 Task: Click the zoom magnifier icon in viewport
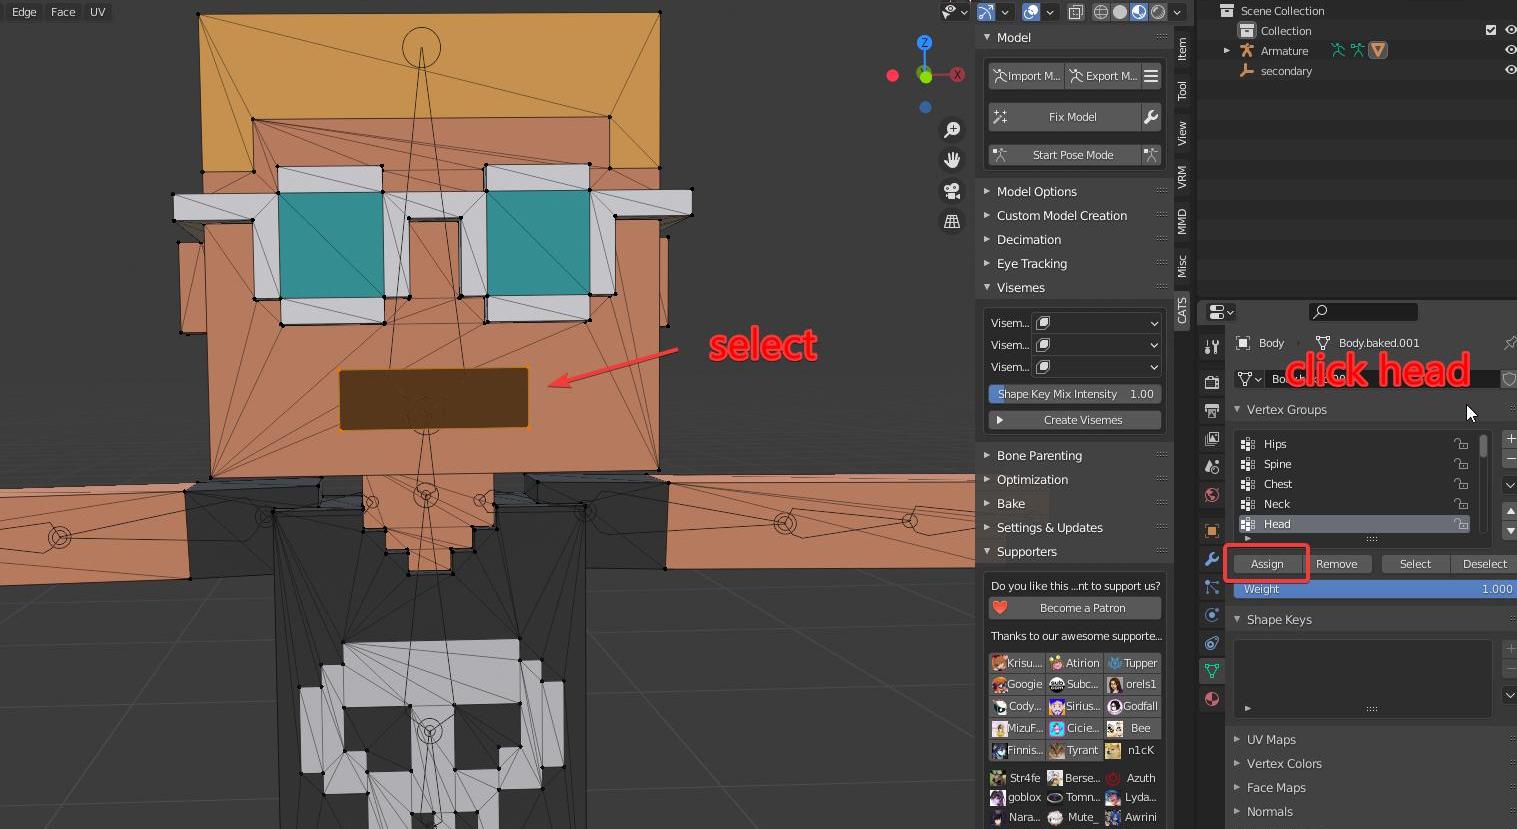pyautogui.click(x=952, y=130)
